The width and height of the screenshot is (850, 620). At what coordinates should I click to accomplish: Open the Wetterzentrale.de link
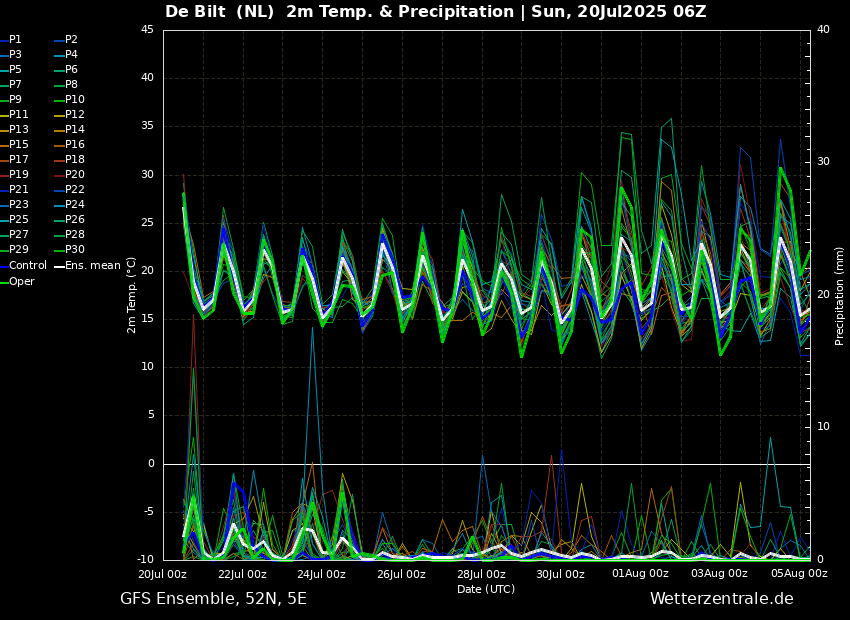point(721,599)
